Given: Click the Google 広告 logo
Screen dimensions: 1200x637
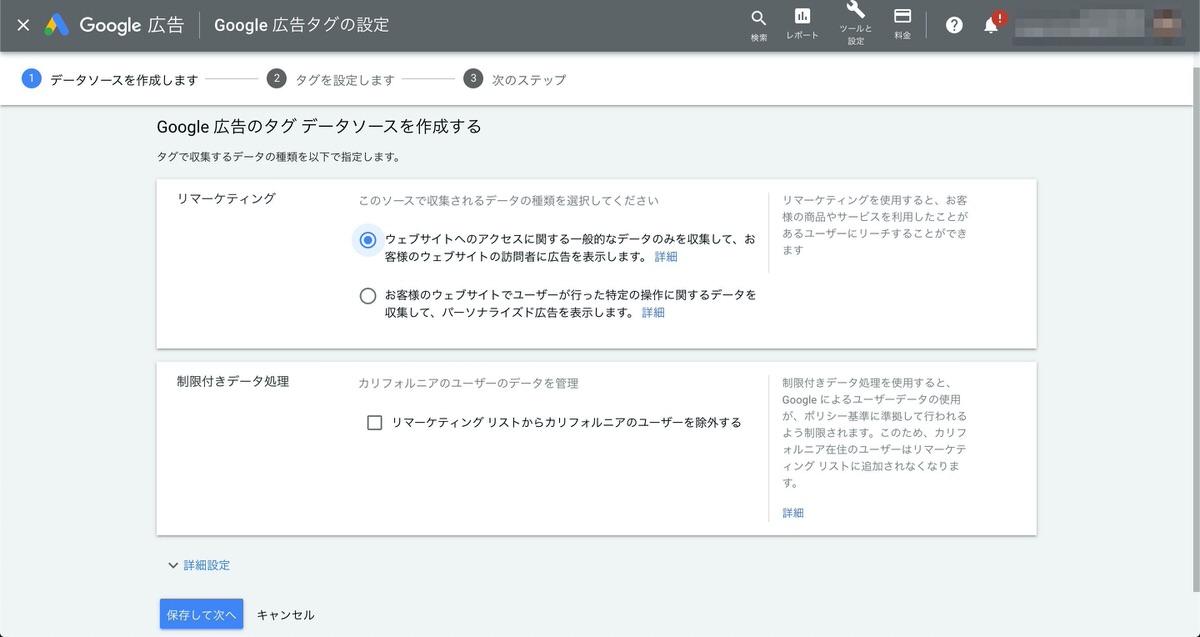Looking at the screenshot, I should (114, 25).
